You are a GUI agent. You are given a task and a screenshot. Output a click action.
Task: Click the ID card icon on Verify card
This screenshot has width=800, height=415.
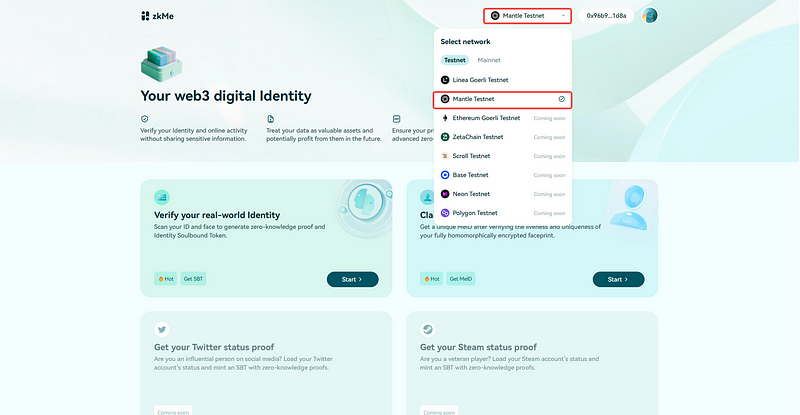pyautogui.click(x=162, y=198)
